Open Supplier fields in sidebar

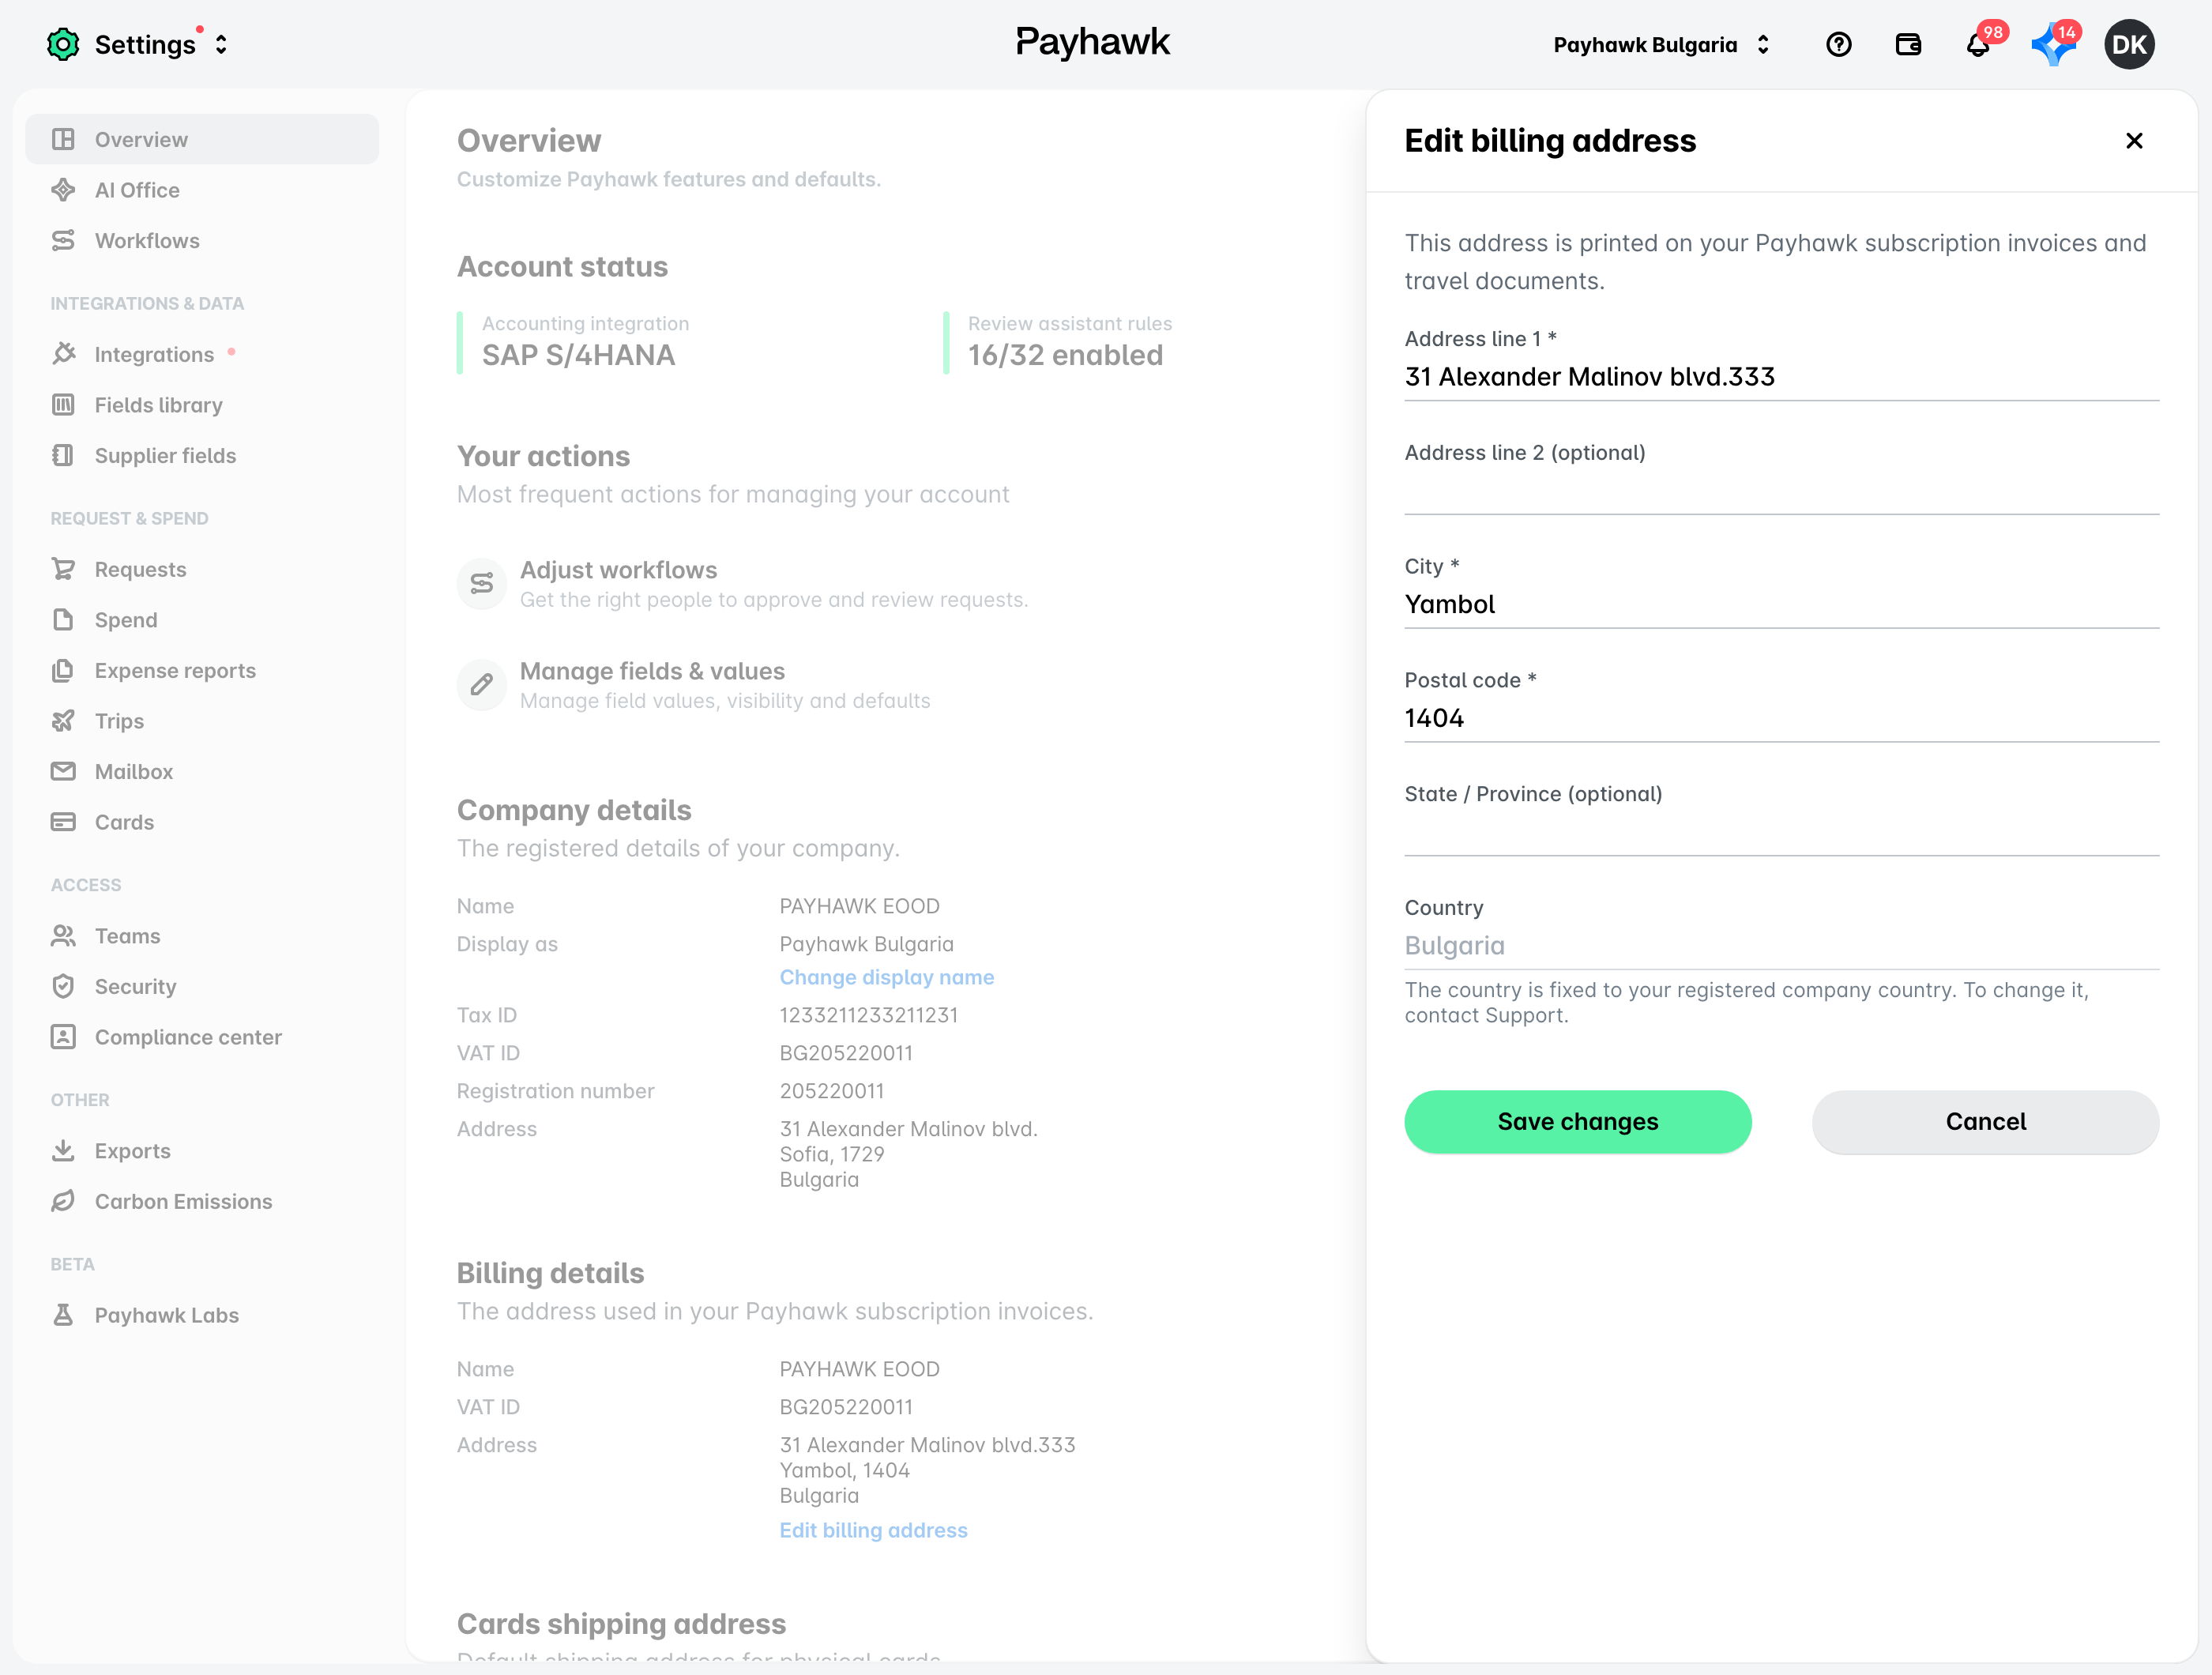point(202,455)
